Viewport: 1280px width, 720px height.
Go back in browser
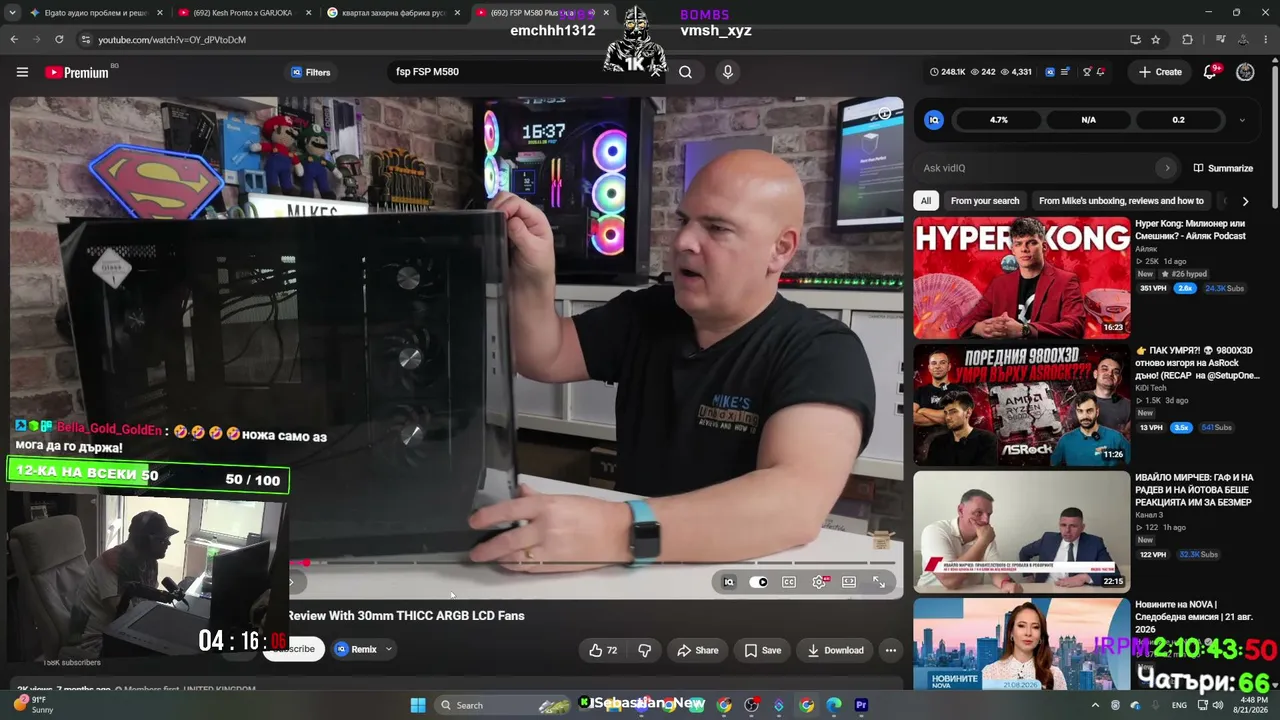pos(14,39)
